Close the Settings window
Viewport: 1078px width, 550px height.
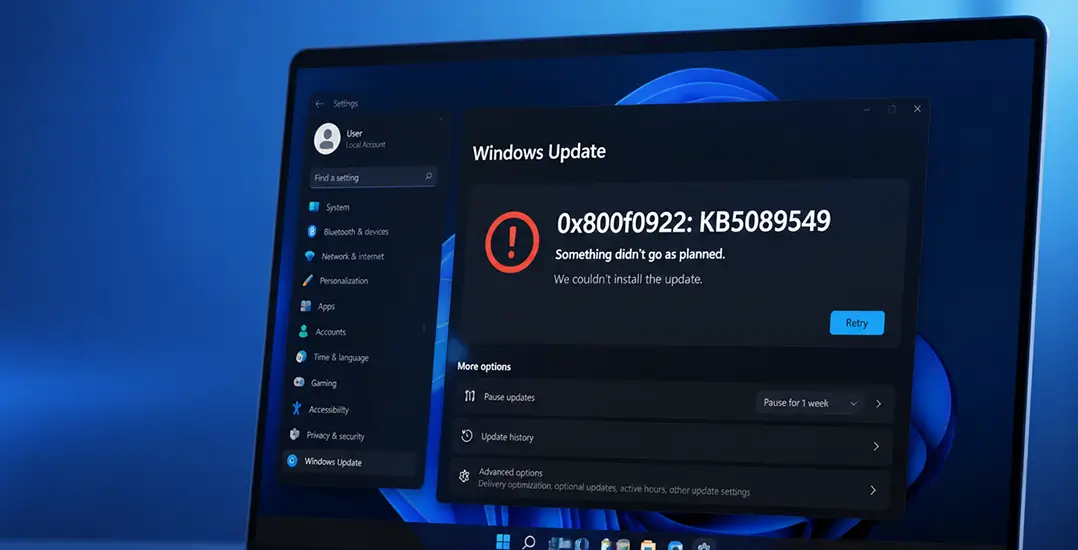(917, 109)
